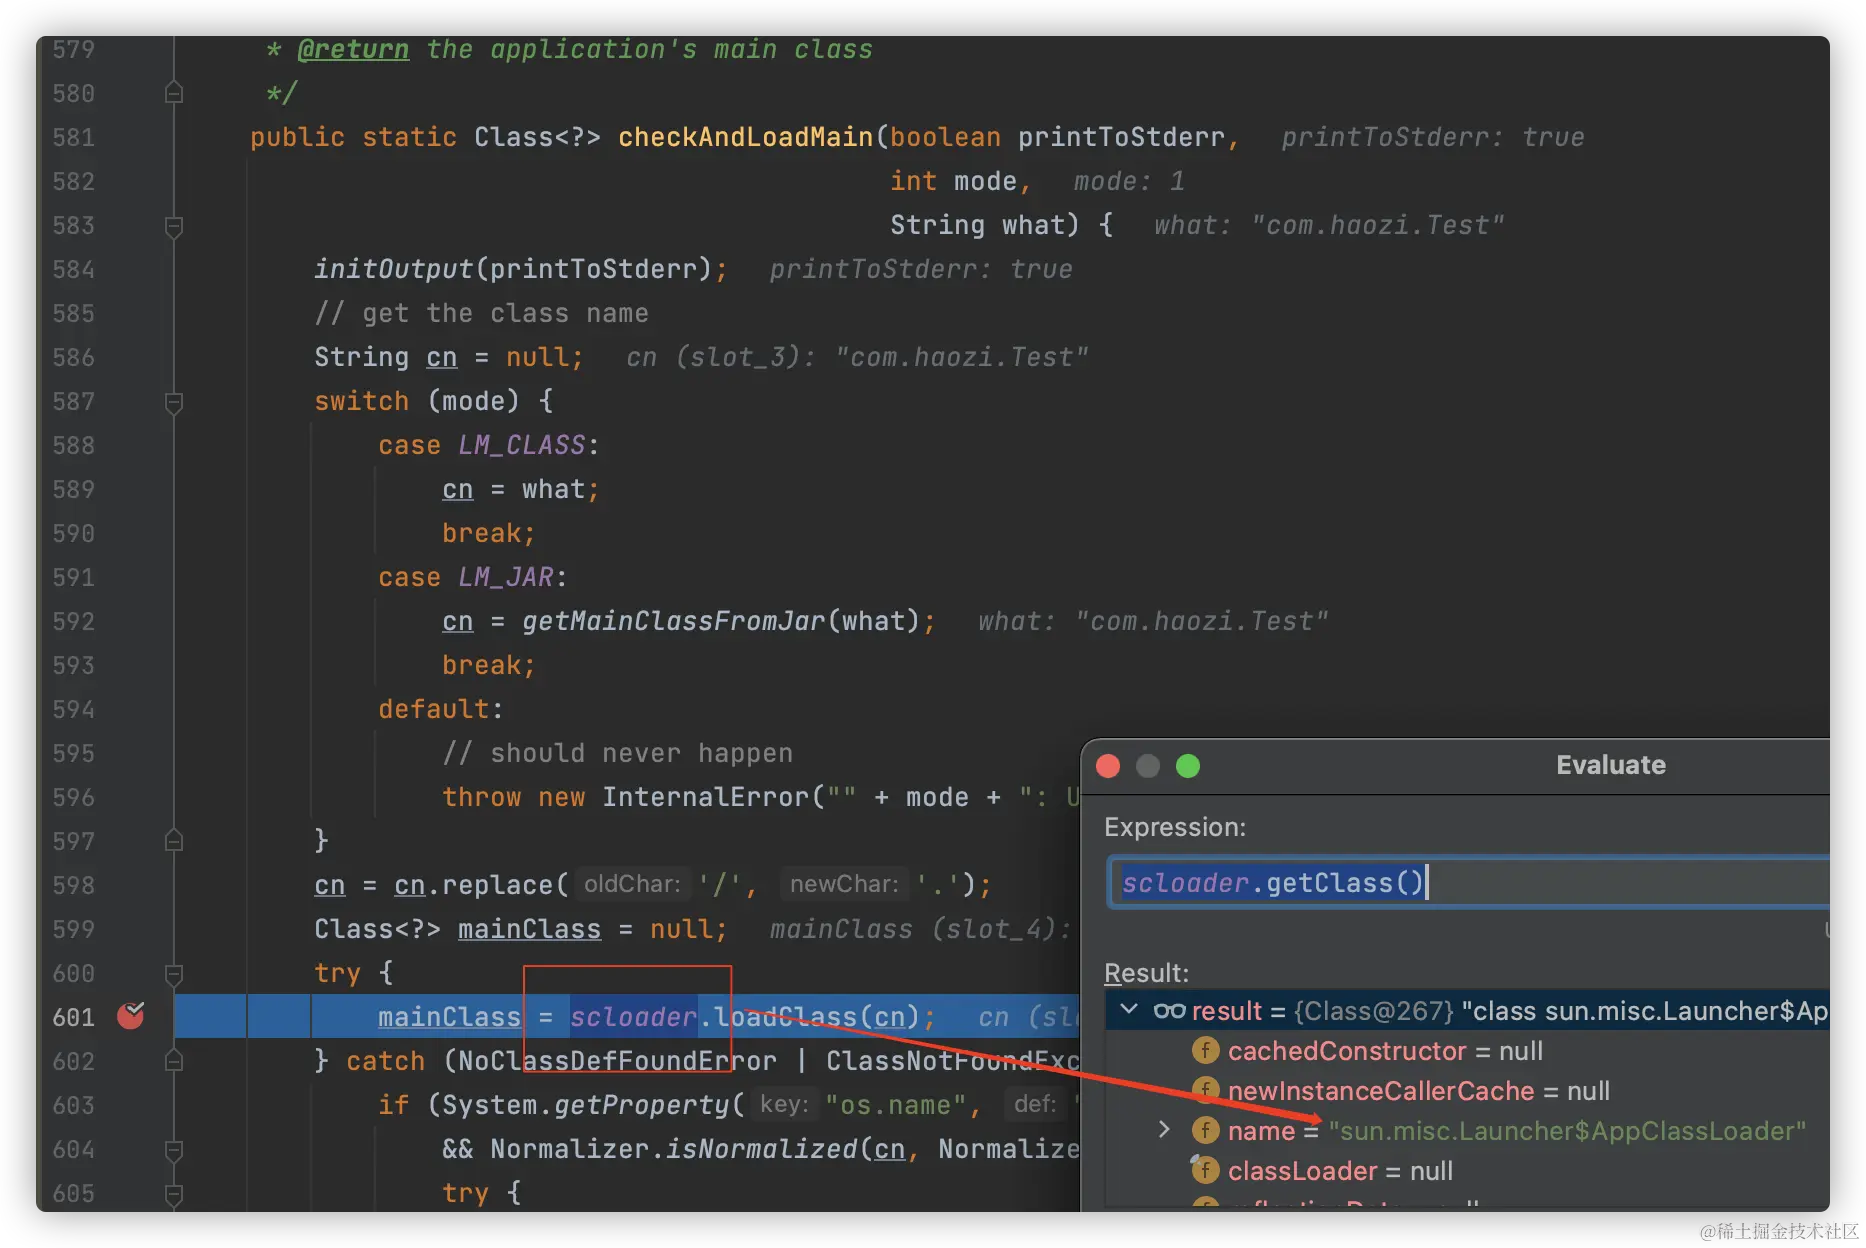Click the gray minimize button of Evaluate dialog
The height and width of the screenshot is (1248, 1866).
click(x=1148, y=766)
